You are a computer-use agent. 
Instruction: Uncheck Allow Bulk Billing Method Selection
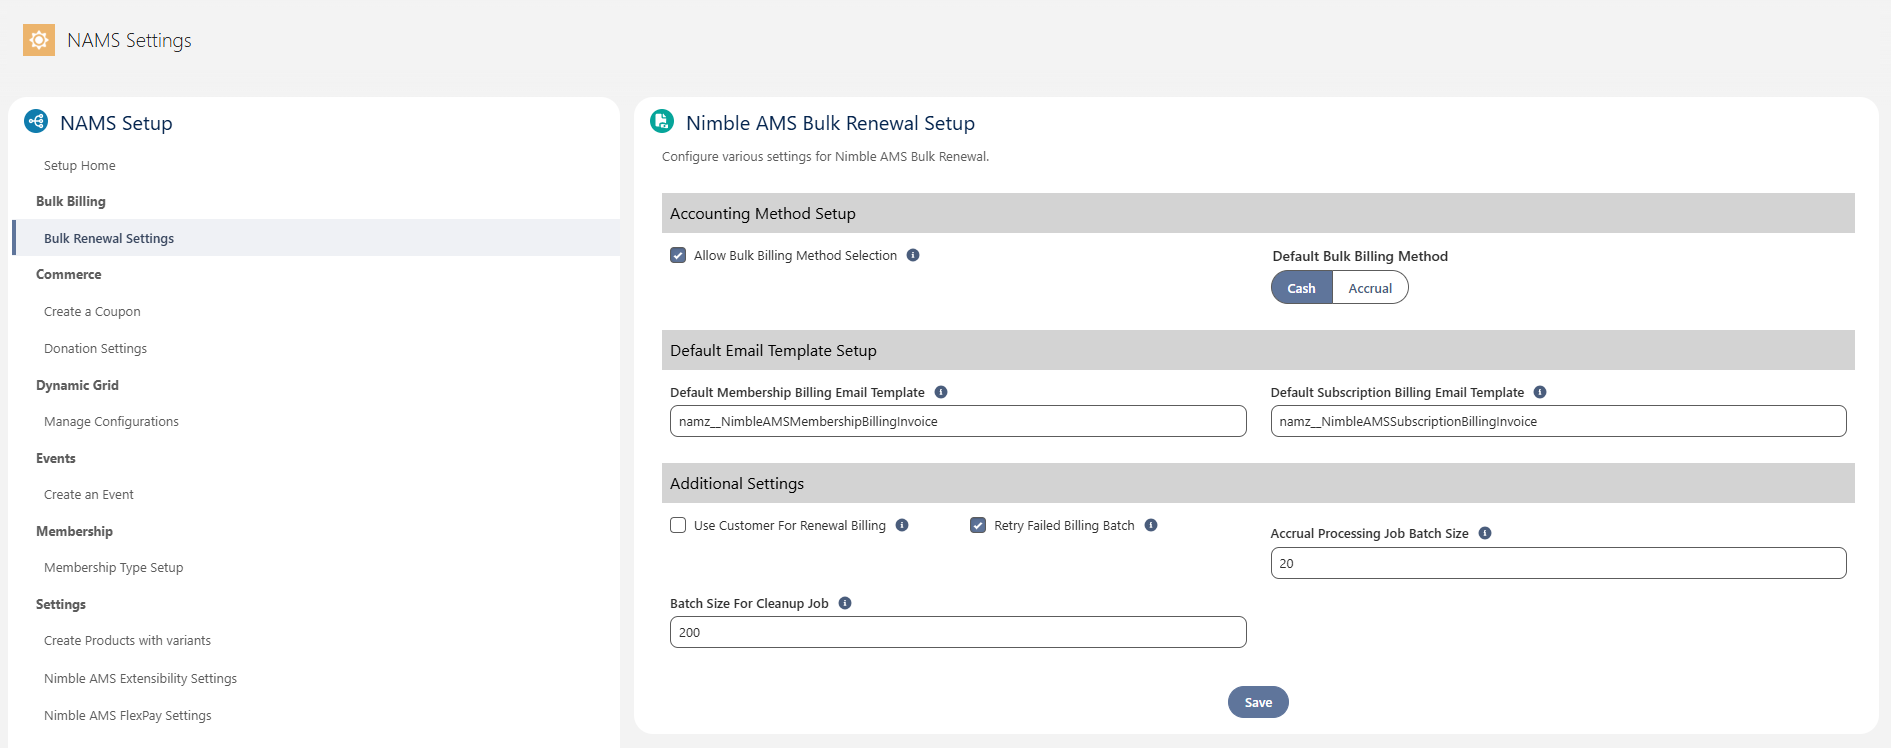pyautogui.click(x=678, y=255)
